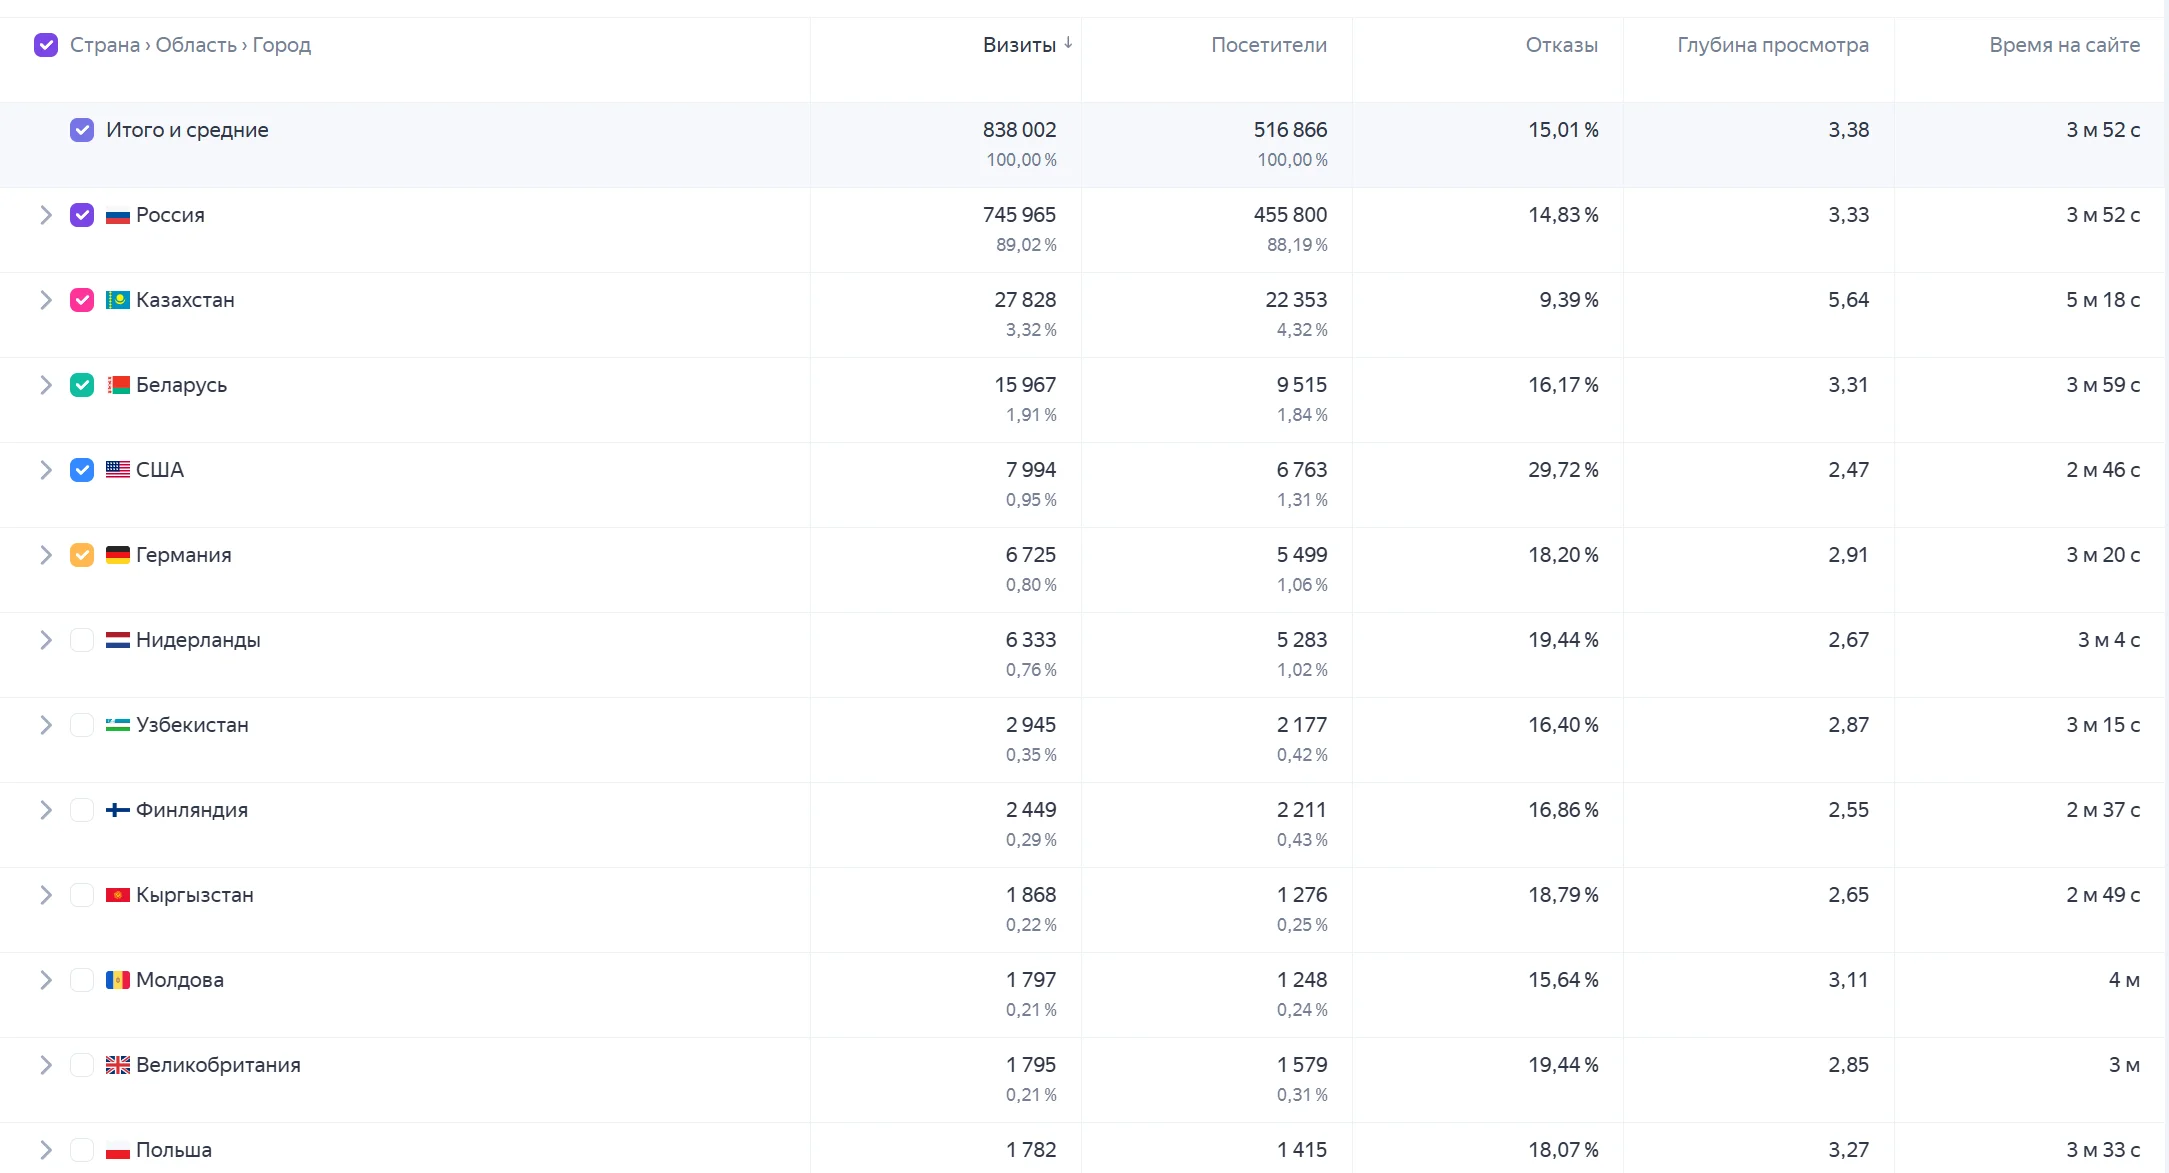Enable the Нидерланды row checkbox
The width and height of the screenshot is (2169, 1173).
(82, 640)
